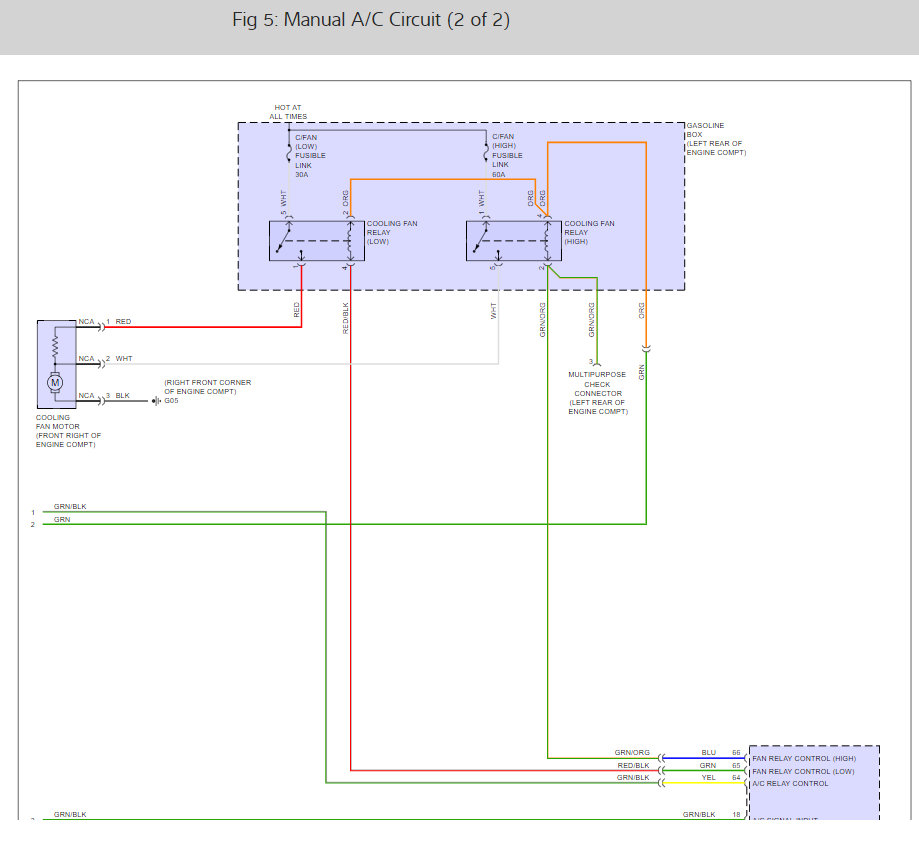Click the 'COOLING FAN RELAY (HIGH)' label
The height and width of the screenshot is (841, 919).
[589, 233]
